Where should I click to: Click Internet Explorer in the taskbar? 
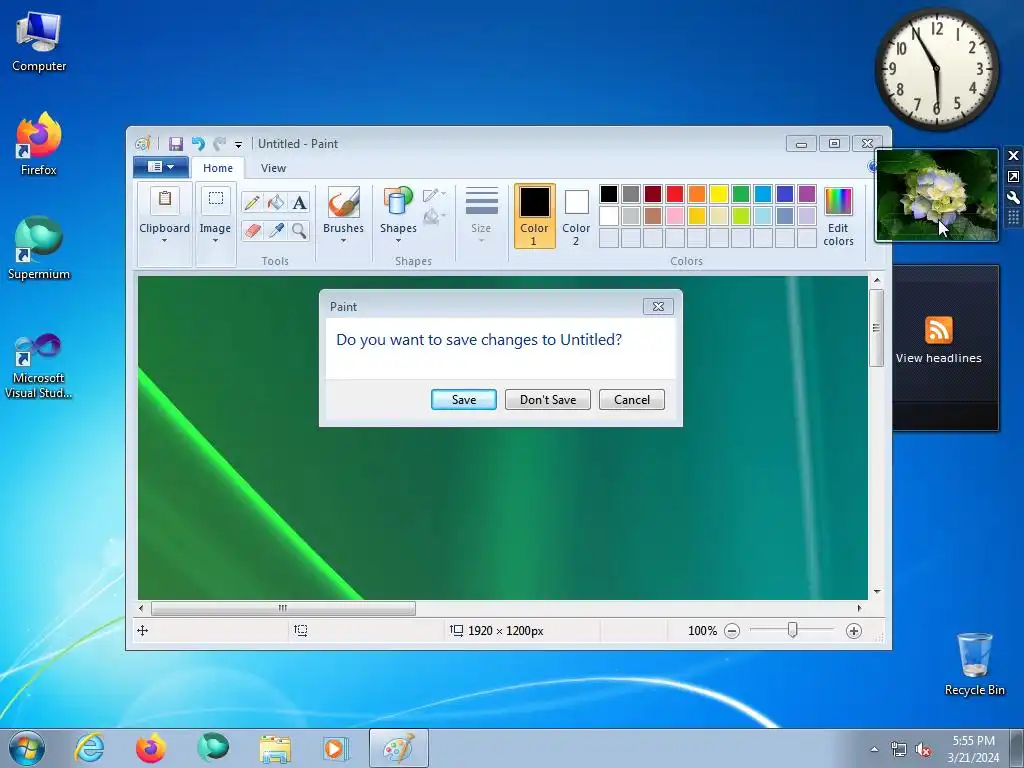tap(89, 748)
